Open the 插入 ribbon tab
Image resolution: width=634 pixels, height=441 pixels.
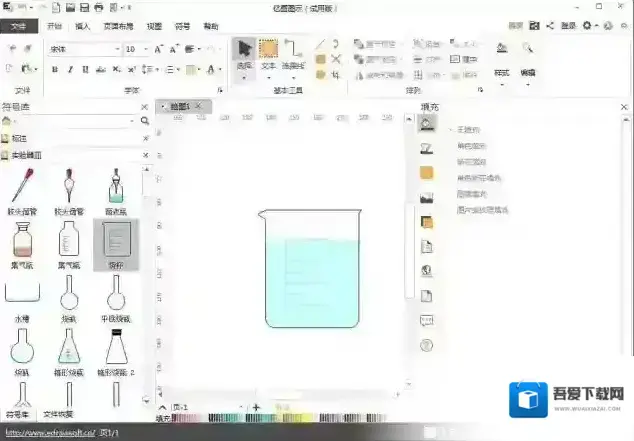coord(83,26)
